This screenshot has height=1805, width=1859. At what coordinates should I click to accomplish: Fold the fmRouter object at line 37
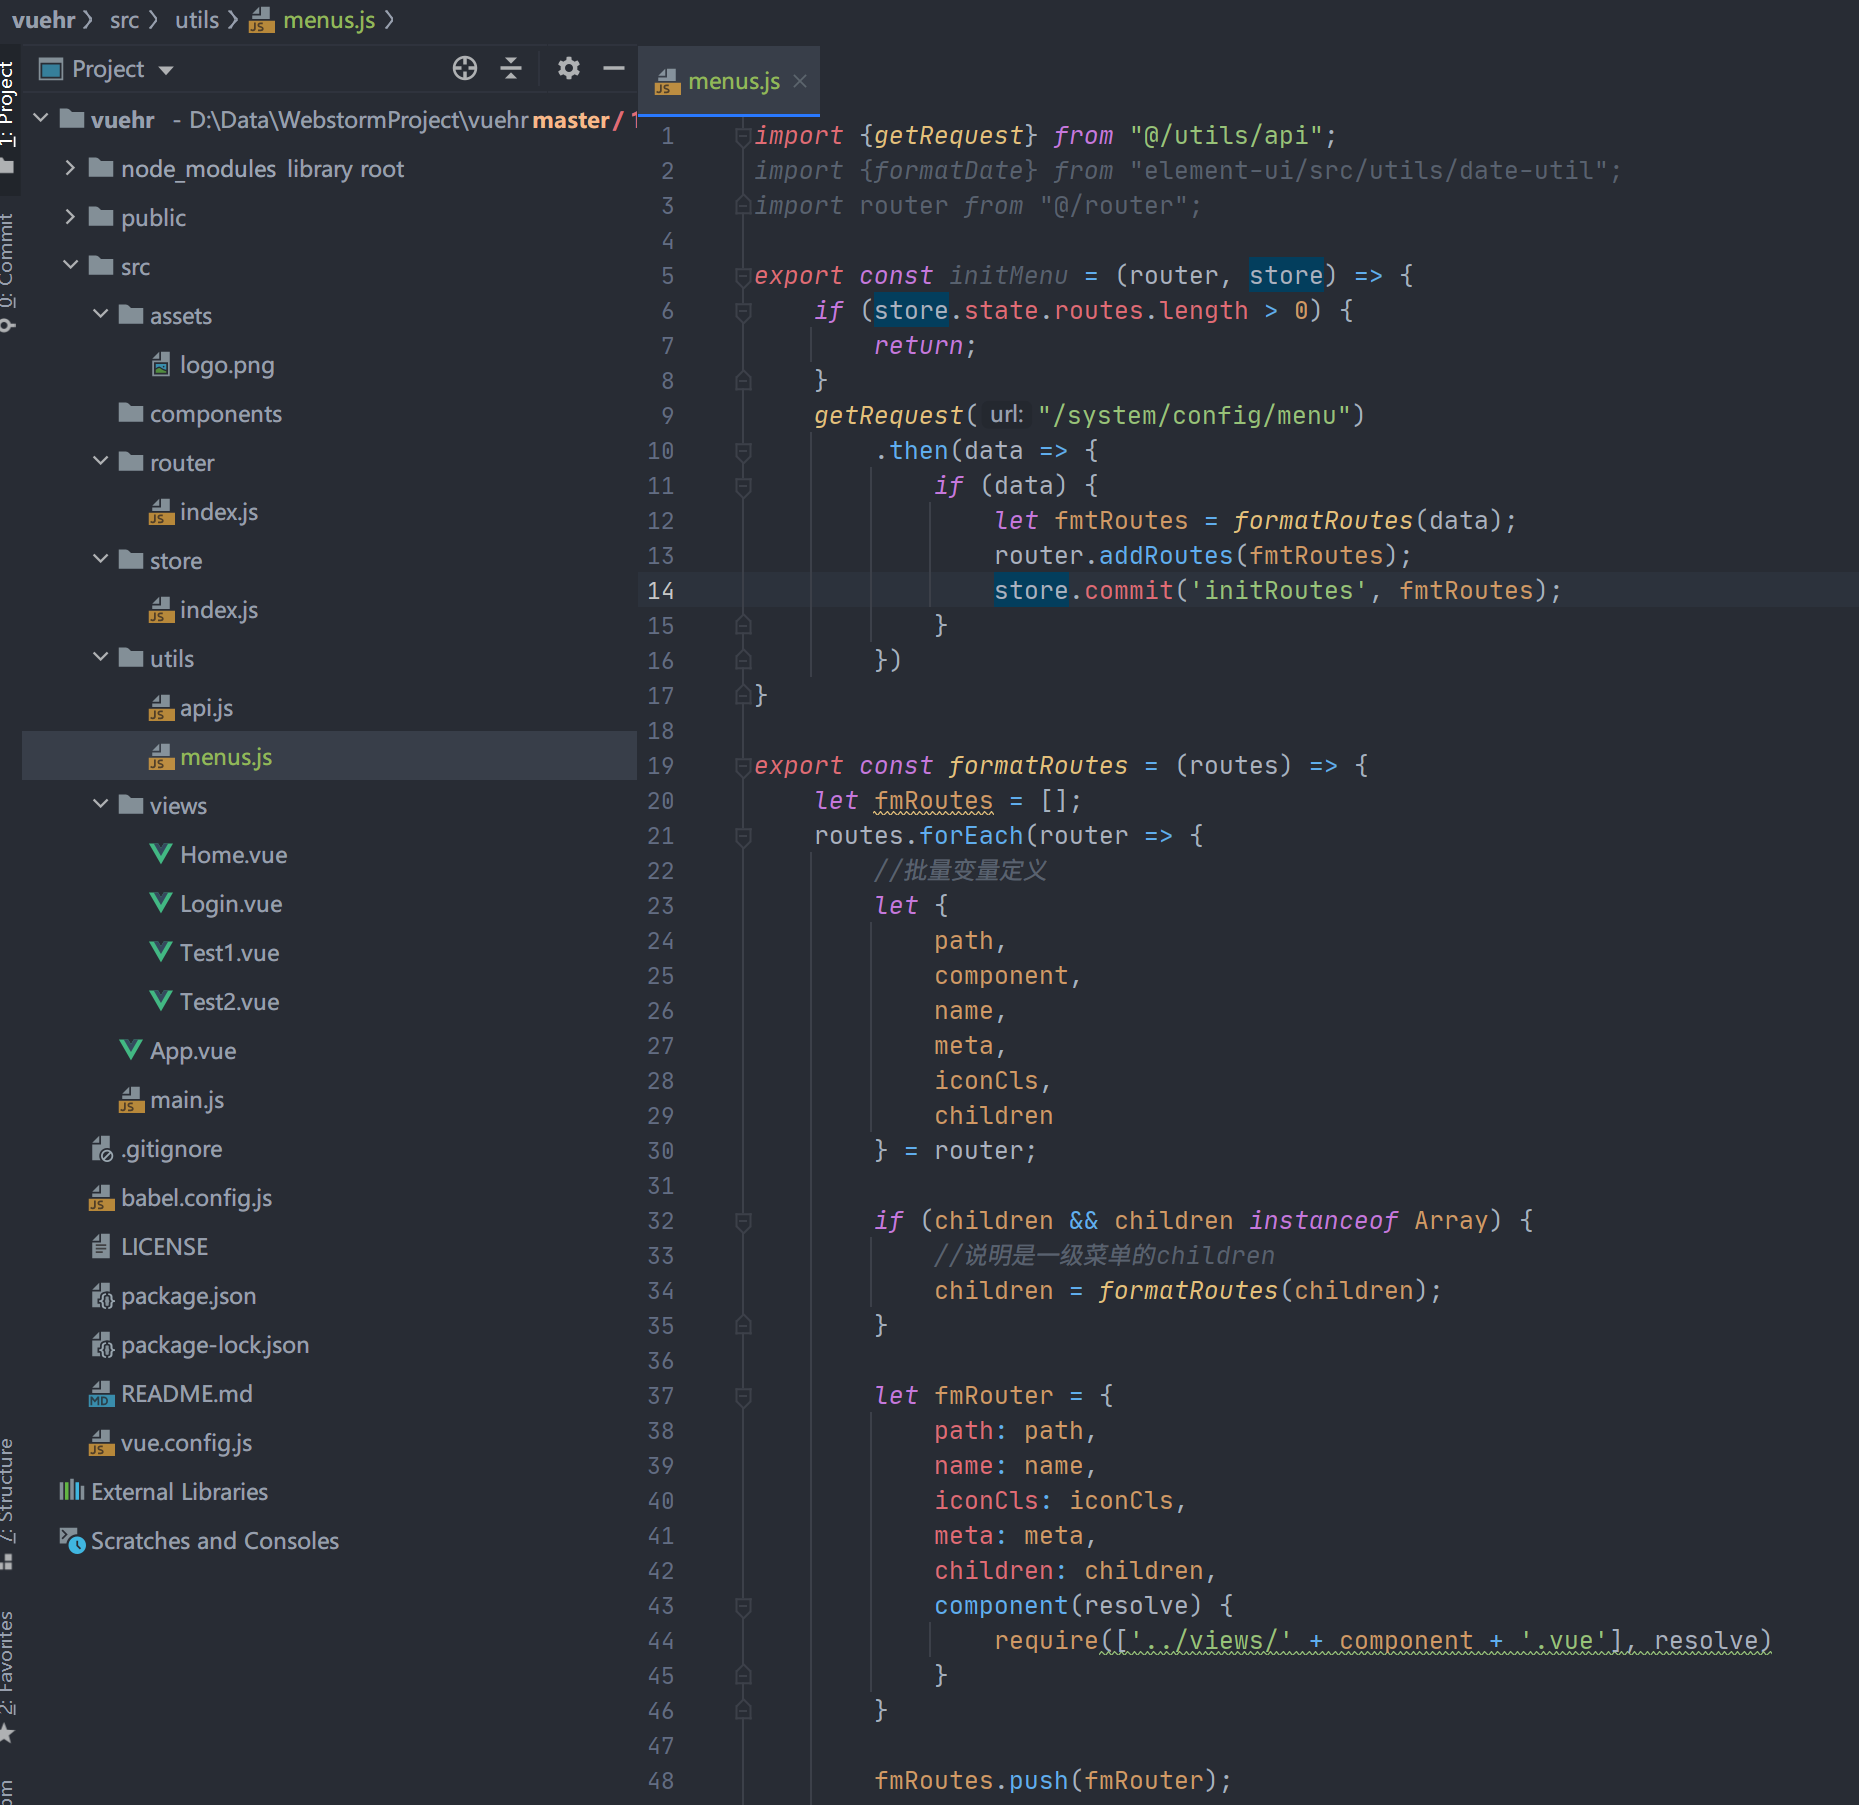coord(743,1396)
